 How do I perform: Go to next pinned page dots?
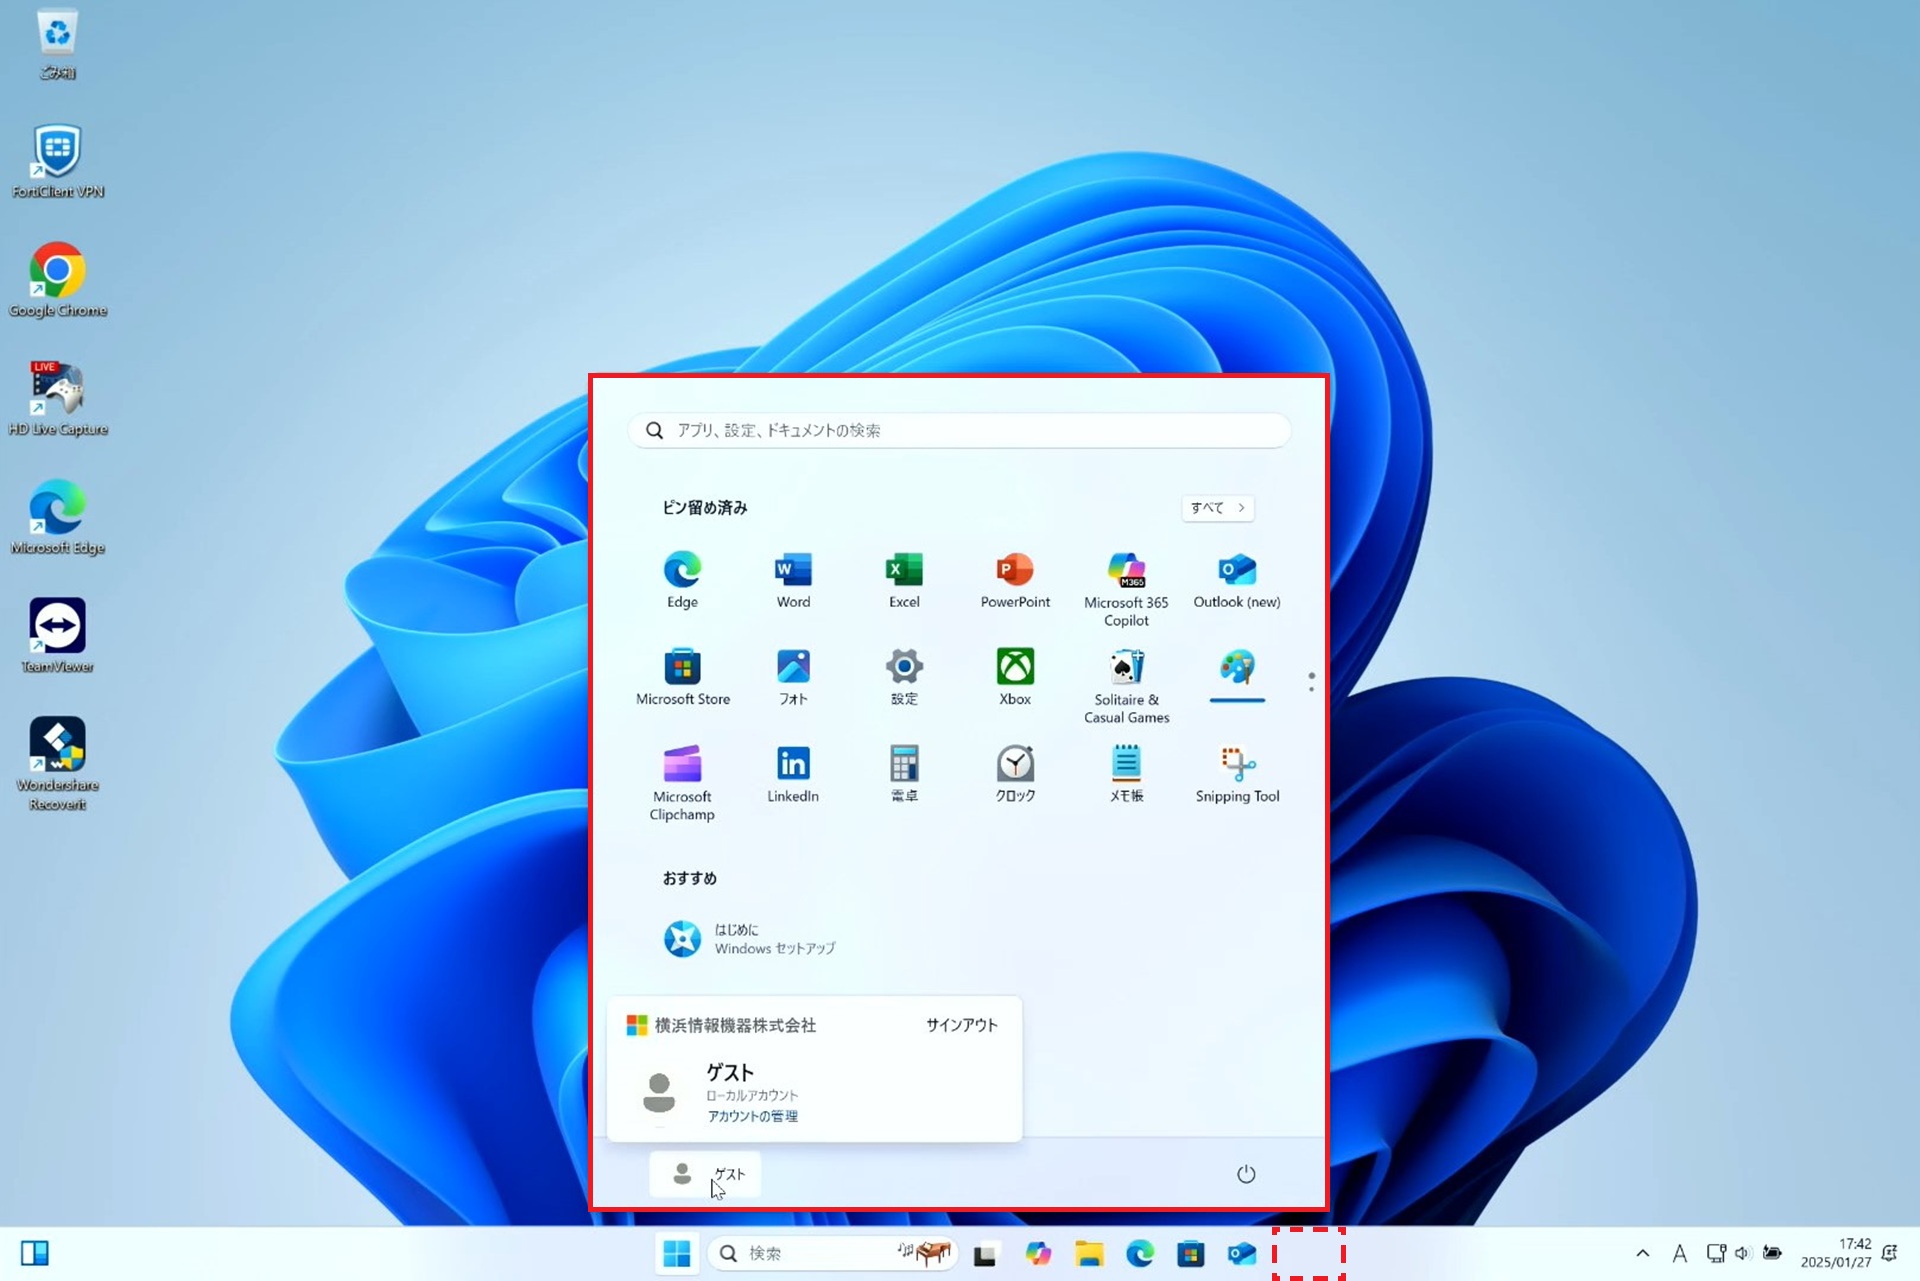point(1311,682)
